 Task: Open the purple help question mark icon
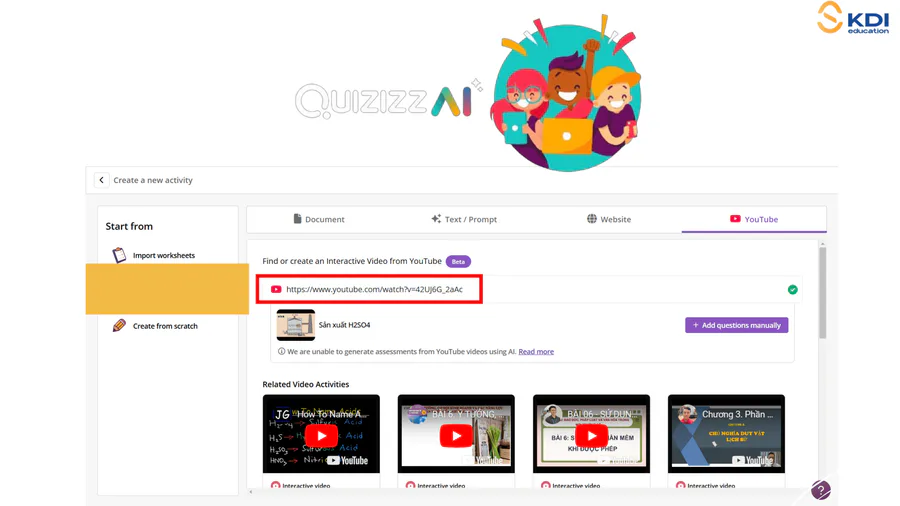(x=820, y=490)
